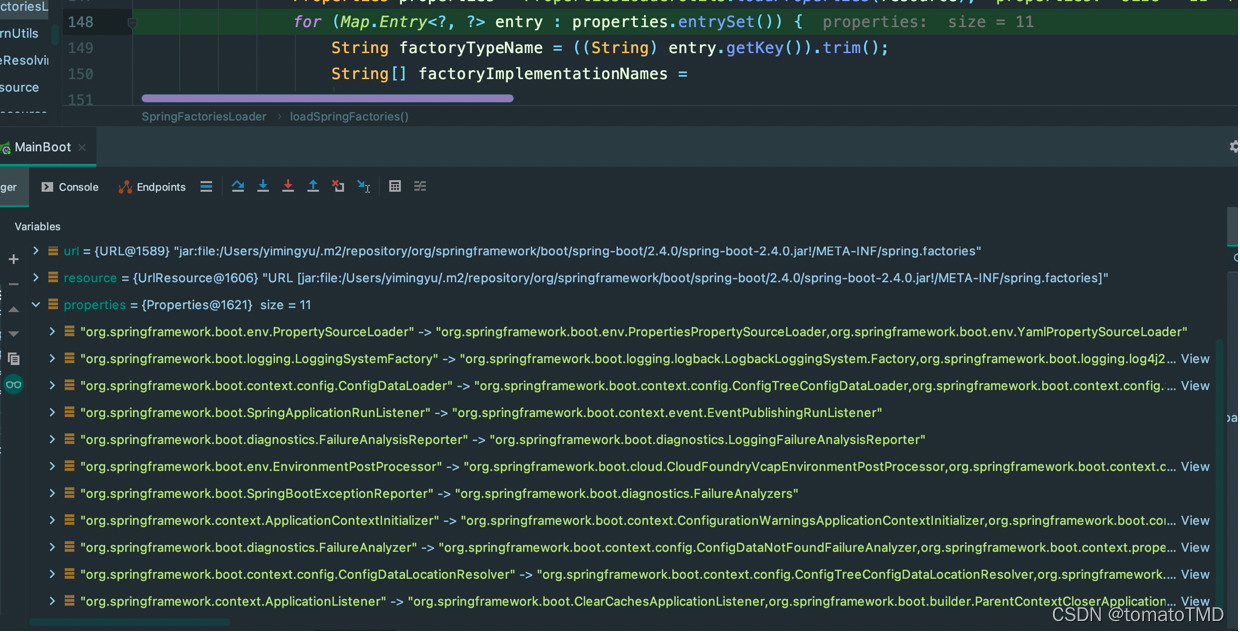Click the Step Over debugger icon
Screen dimensions: 1240x632
click(238, 187)
